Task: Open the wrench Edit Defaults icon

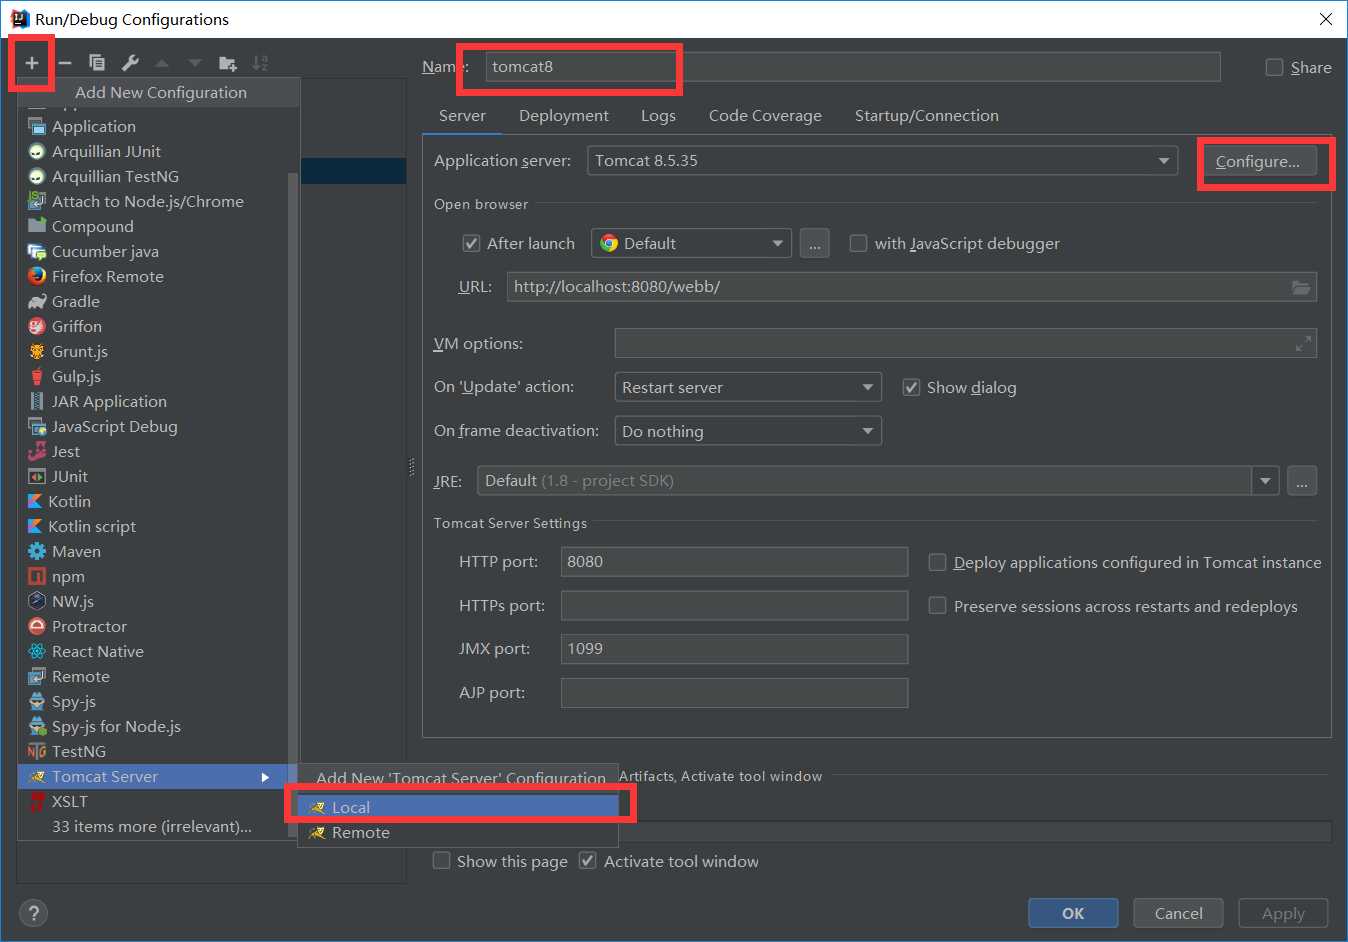Action: tap(130, 63)
